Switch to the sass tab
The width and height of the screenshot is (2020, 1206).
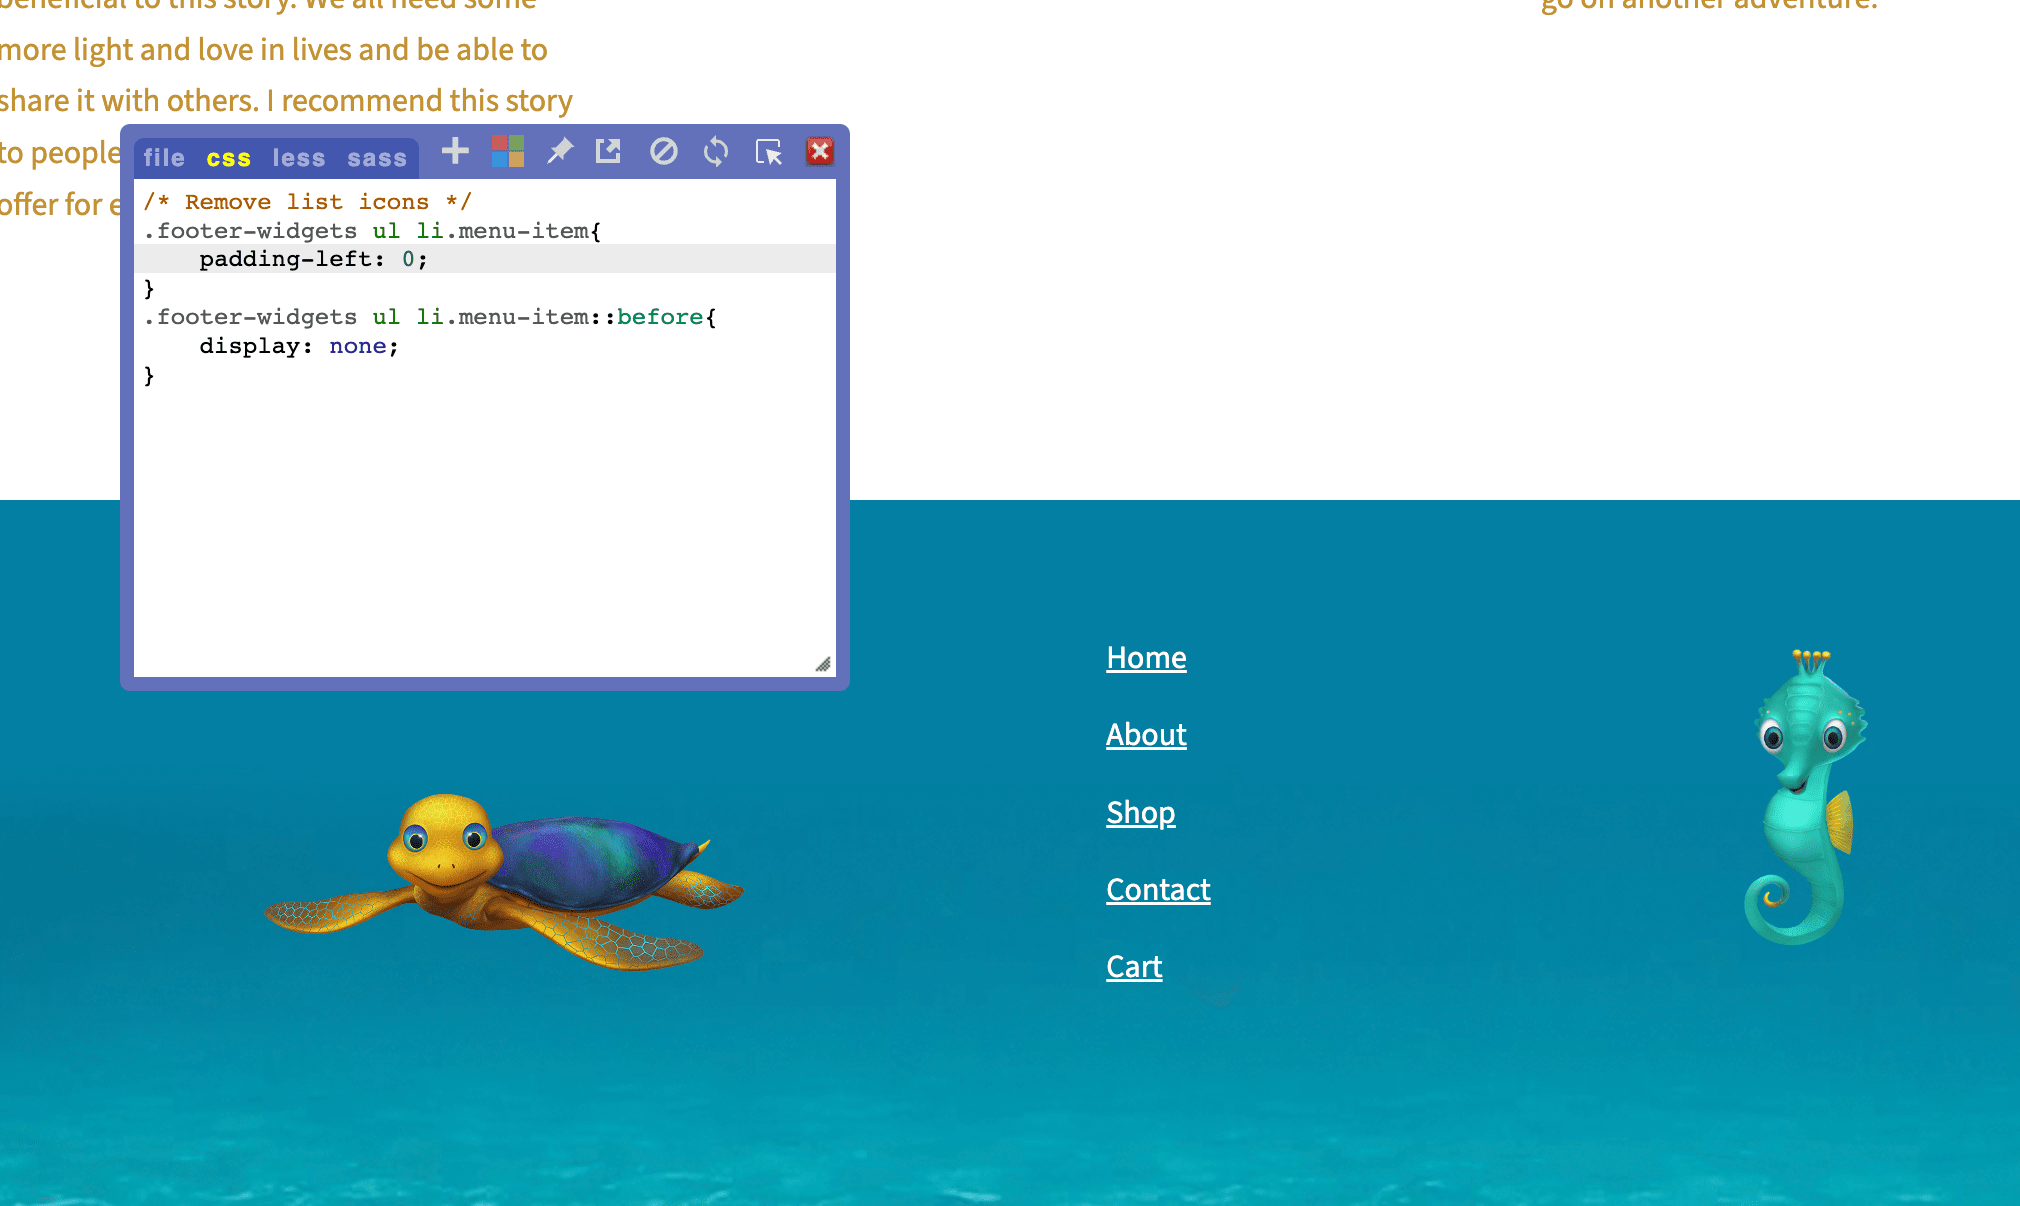[377, 158]
